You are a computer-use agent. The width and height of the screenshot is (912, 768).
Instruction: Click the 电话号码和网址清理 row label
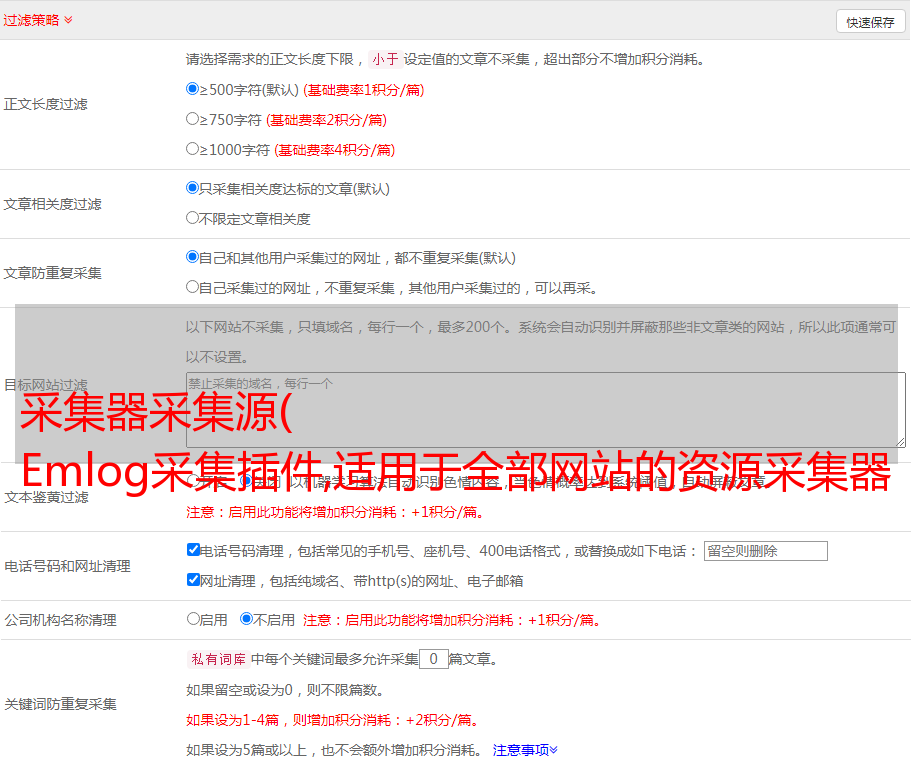[x=67, y=566]
